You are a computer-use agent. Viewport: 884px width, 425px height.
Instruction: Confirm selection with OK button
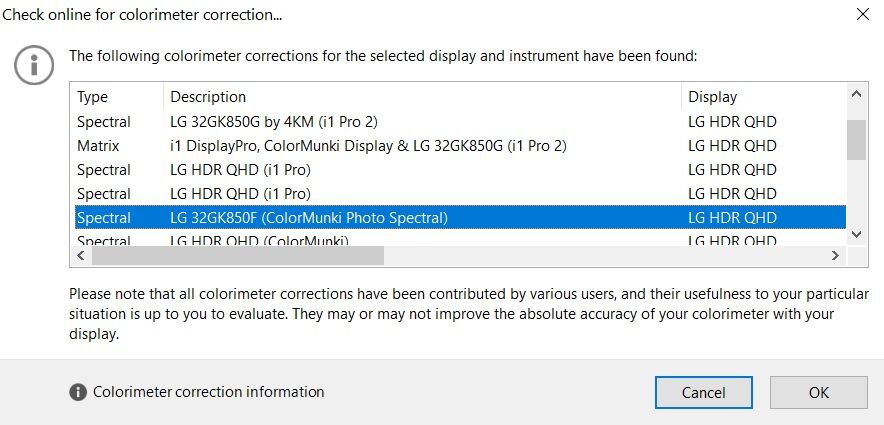click(x=819, y=392)
